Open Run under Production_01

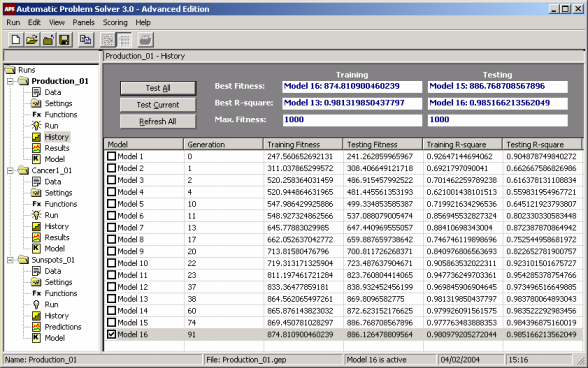(x=51, y=126)
